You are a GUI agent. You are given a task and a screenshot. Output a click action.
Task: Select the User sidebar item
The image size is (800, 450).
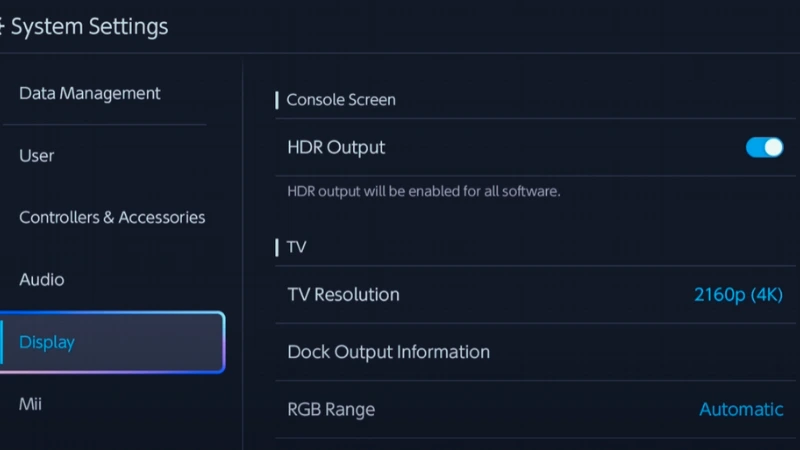coord(37,156)
